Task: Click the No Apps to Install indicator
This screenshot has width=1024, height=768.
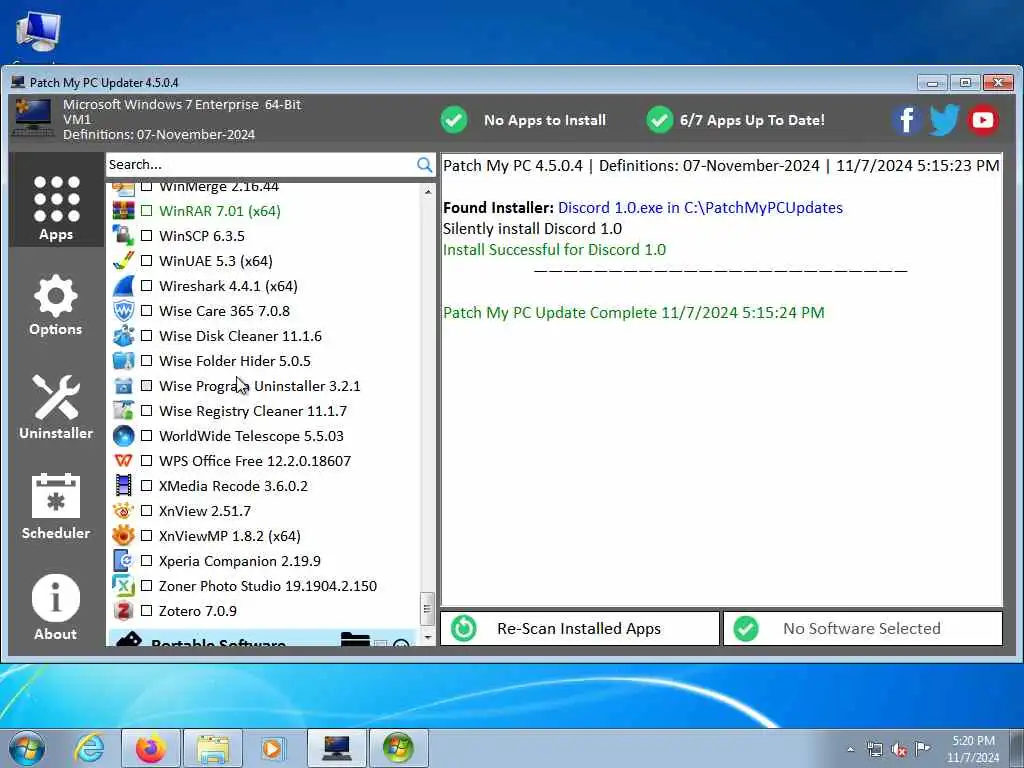Action: coord(523,120)
